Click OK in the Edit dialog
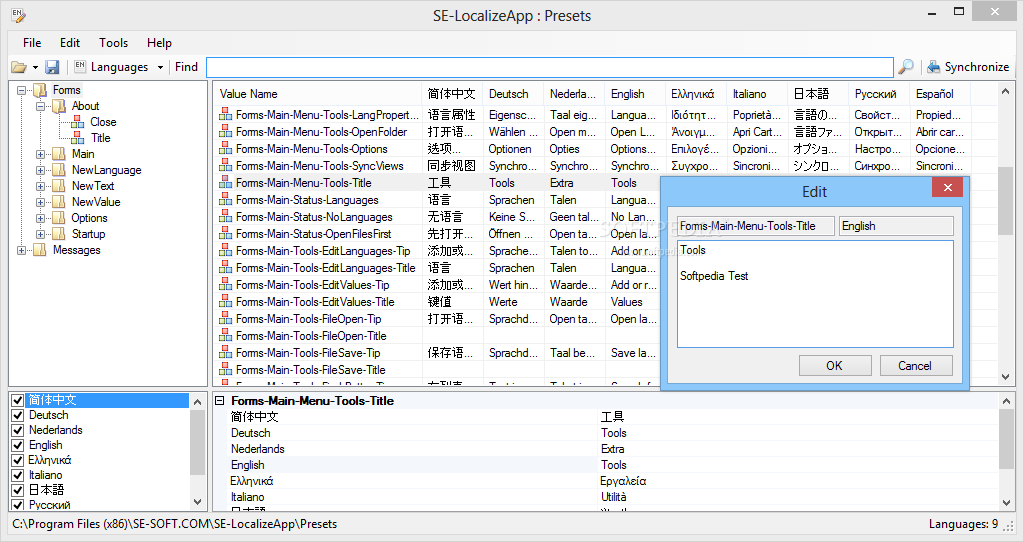This screenshot has height=542, width=1024. point(835,366)
